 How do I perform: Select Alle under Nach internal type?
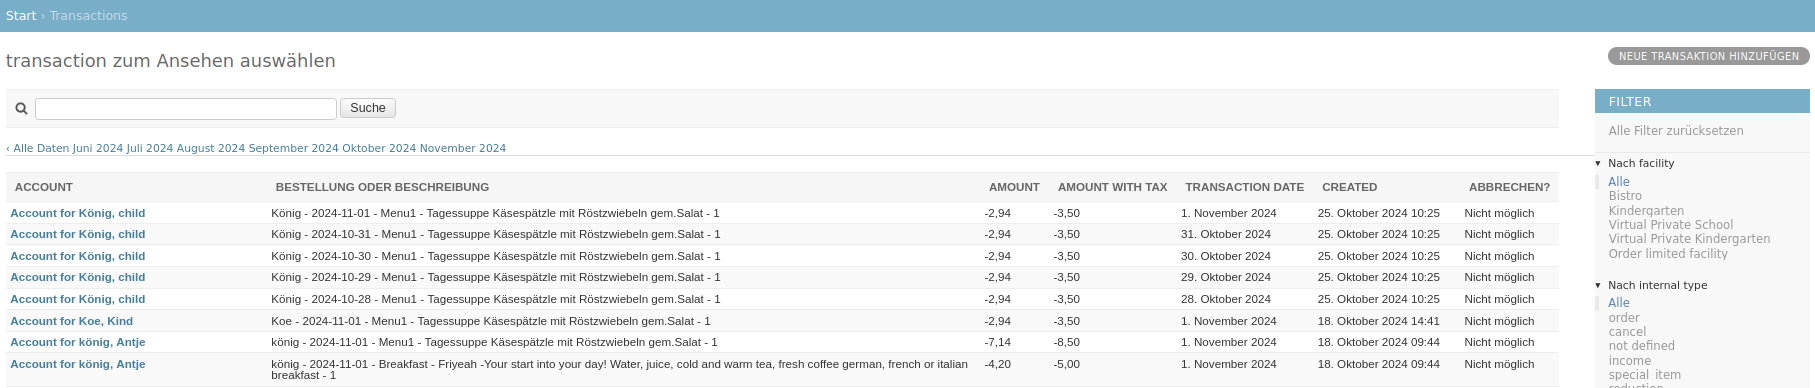1619,303
